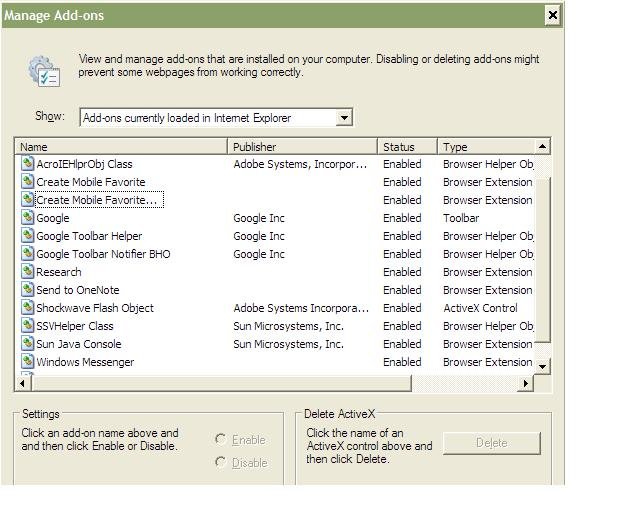Select the Disable radio button
640x512 pixels.
point(221,462)
